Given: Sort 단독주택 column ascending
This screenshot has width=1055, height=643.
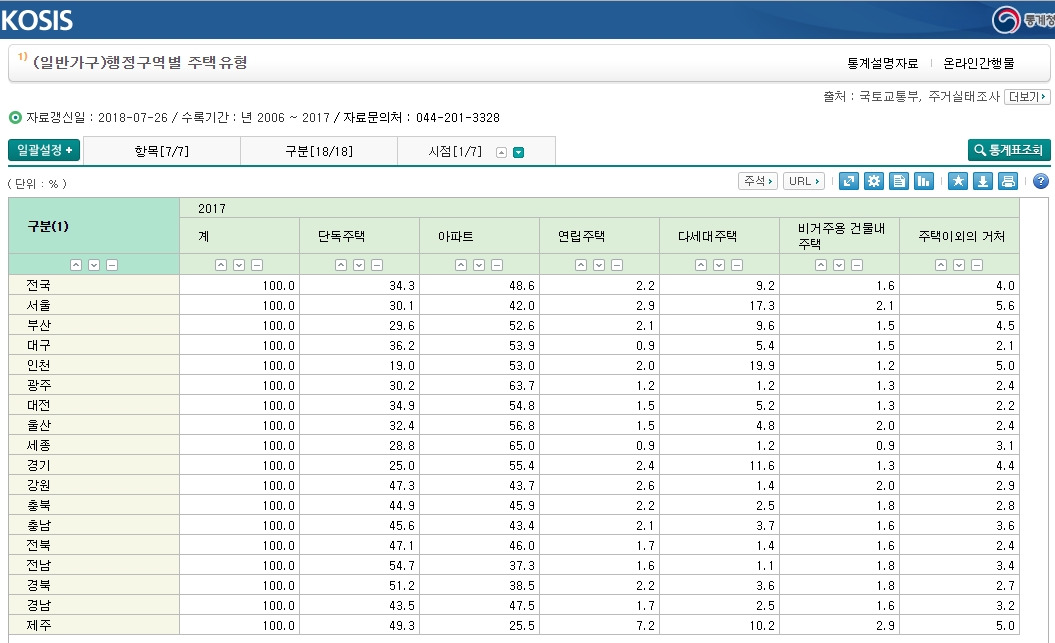Looking at the screenshot, I should point(341,265).
